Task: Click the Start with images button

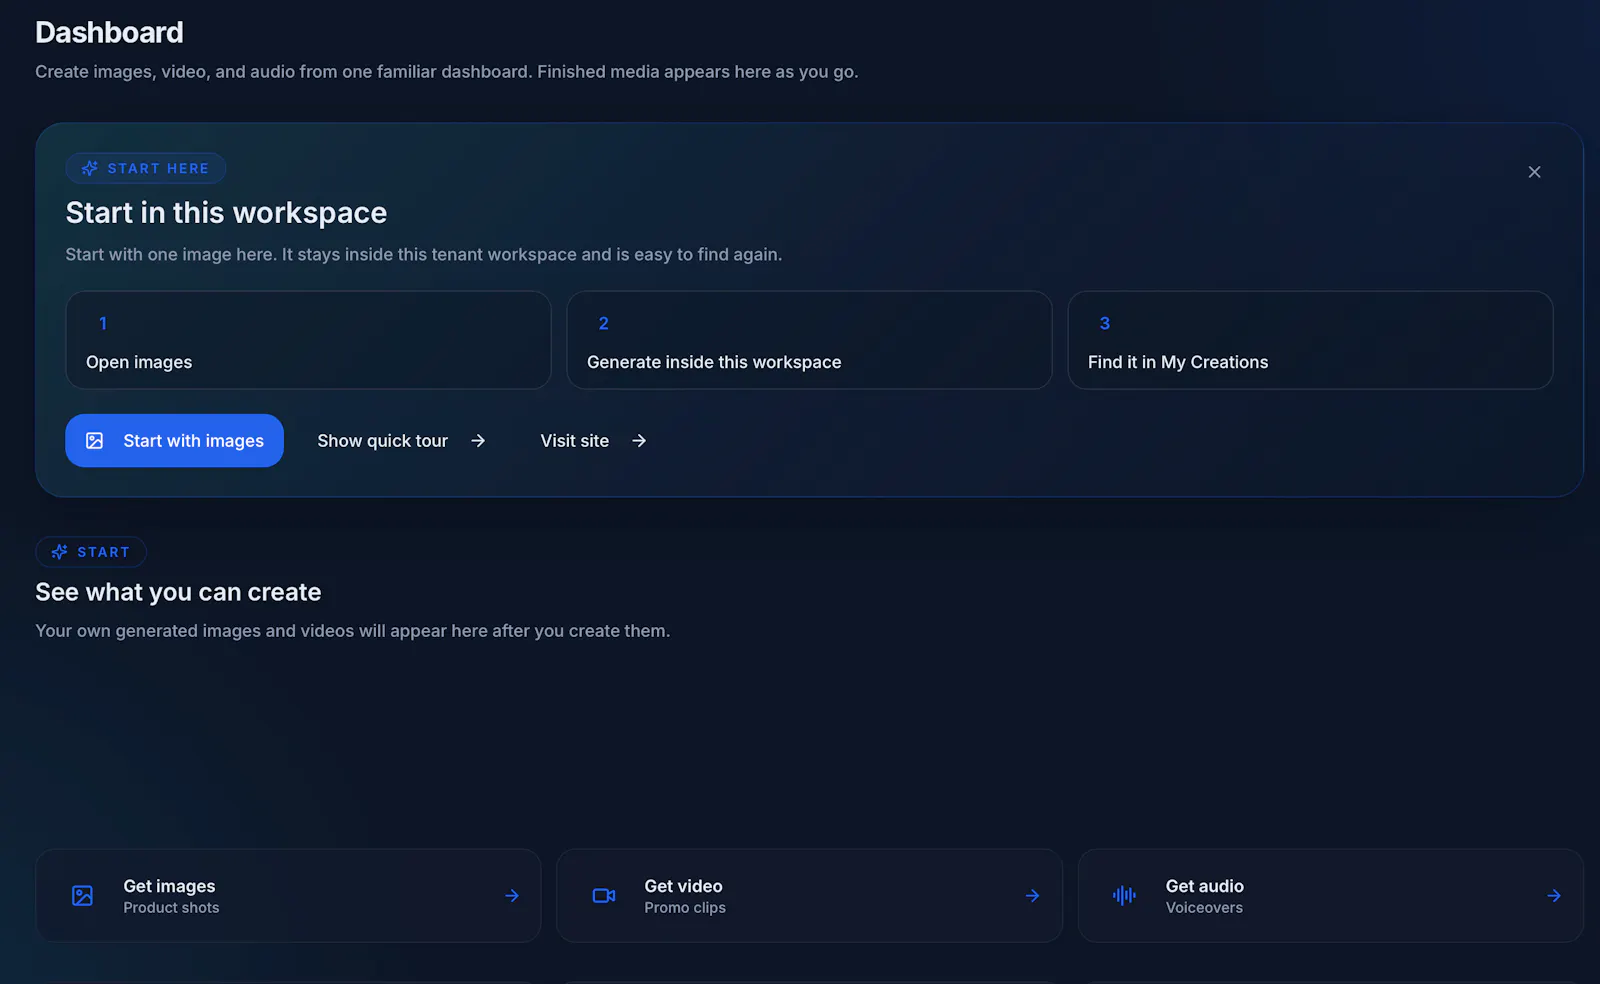Action: click(174, 440)
